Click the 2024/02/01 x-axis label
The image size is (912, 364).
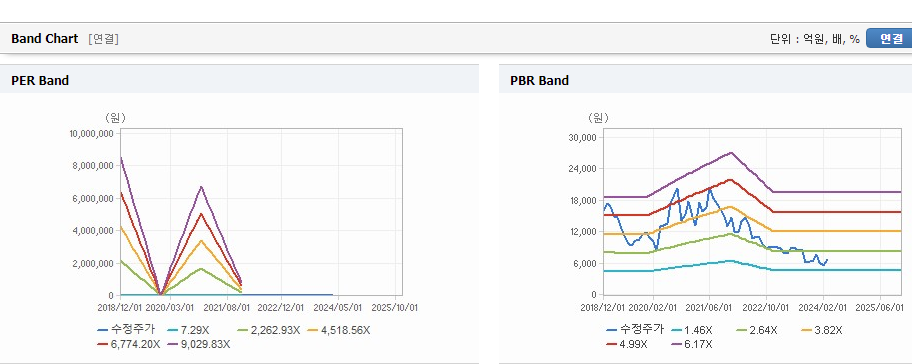824,307
